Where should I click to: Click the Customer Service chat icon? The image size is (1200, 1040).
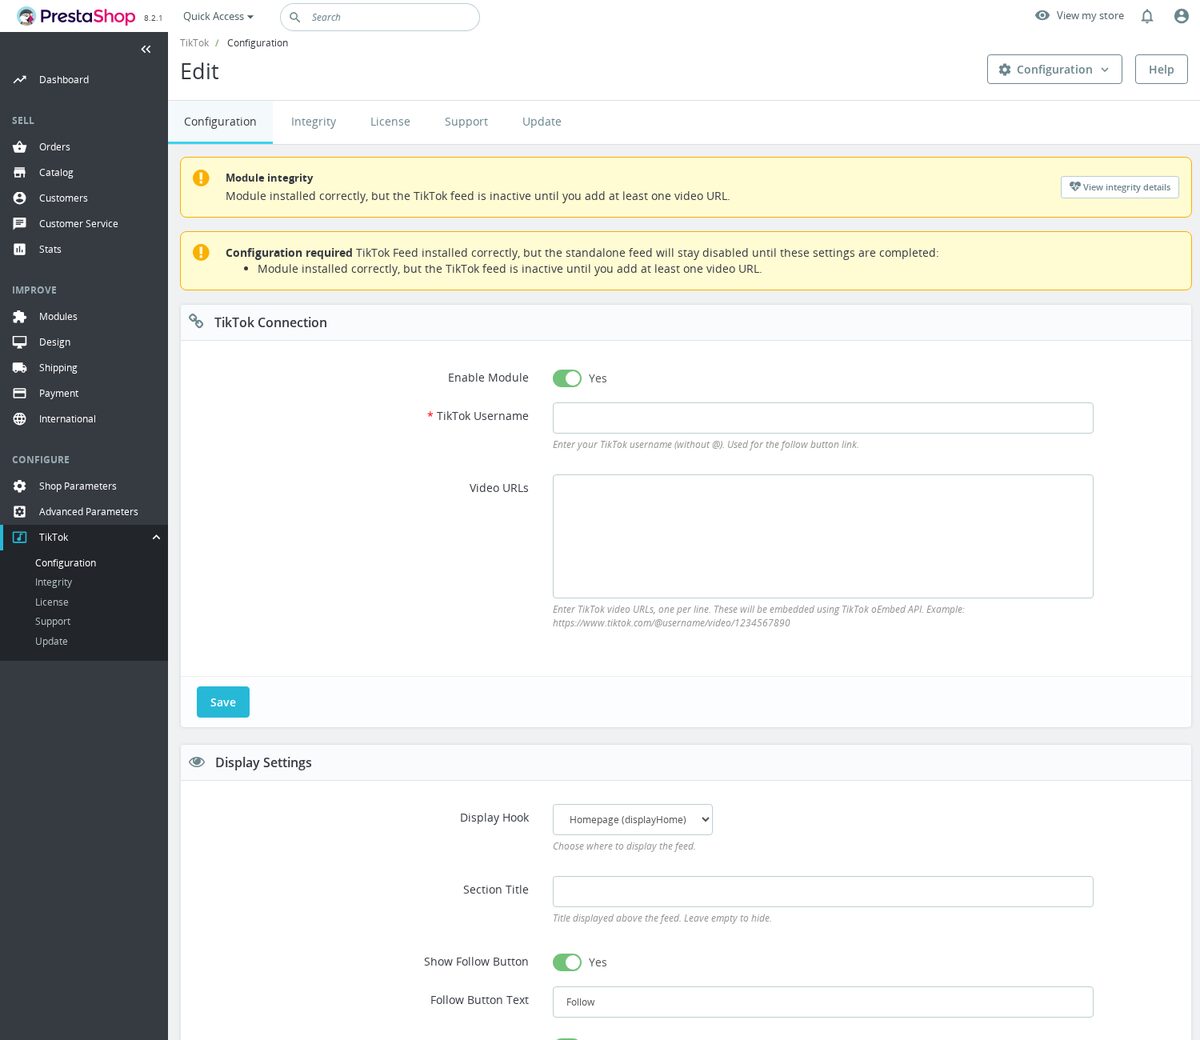(19, 224)
